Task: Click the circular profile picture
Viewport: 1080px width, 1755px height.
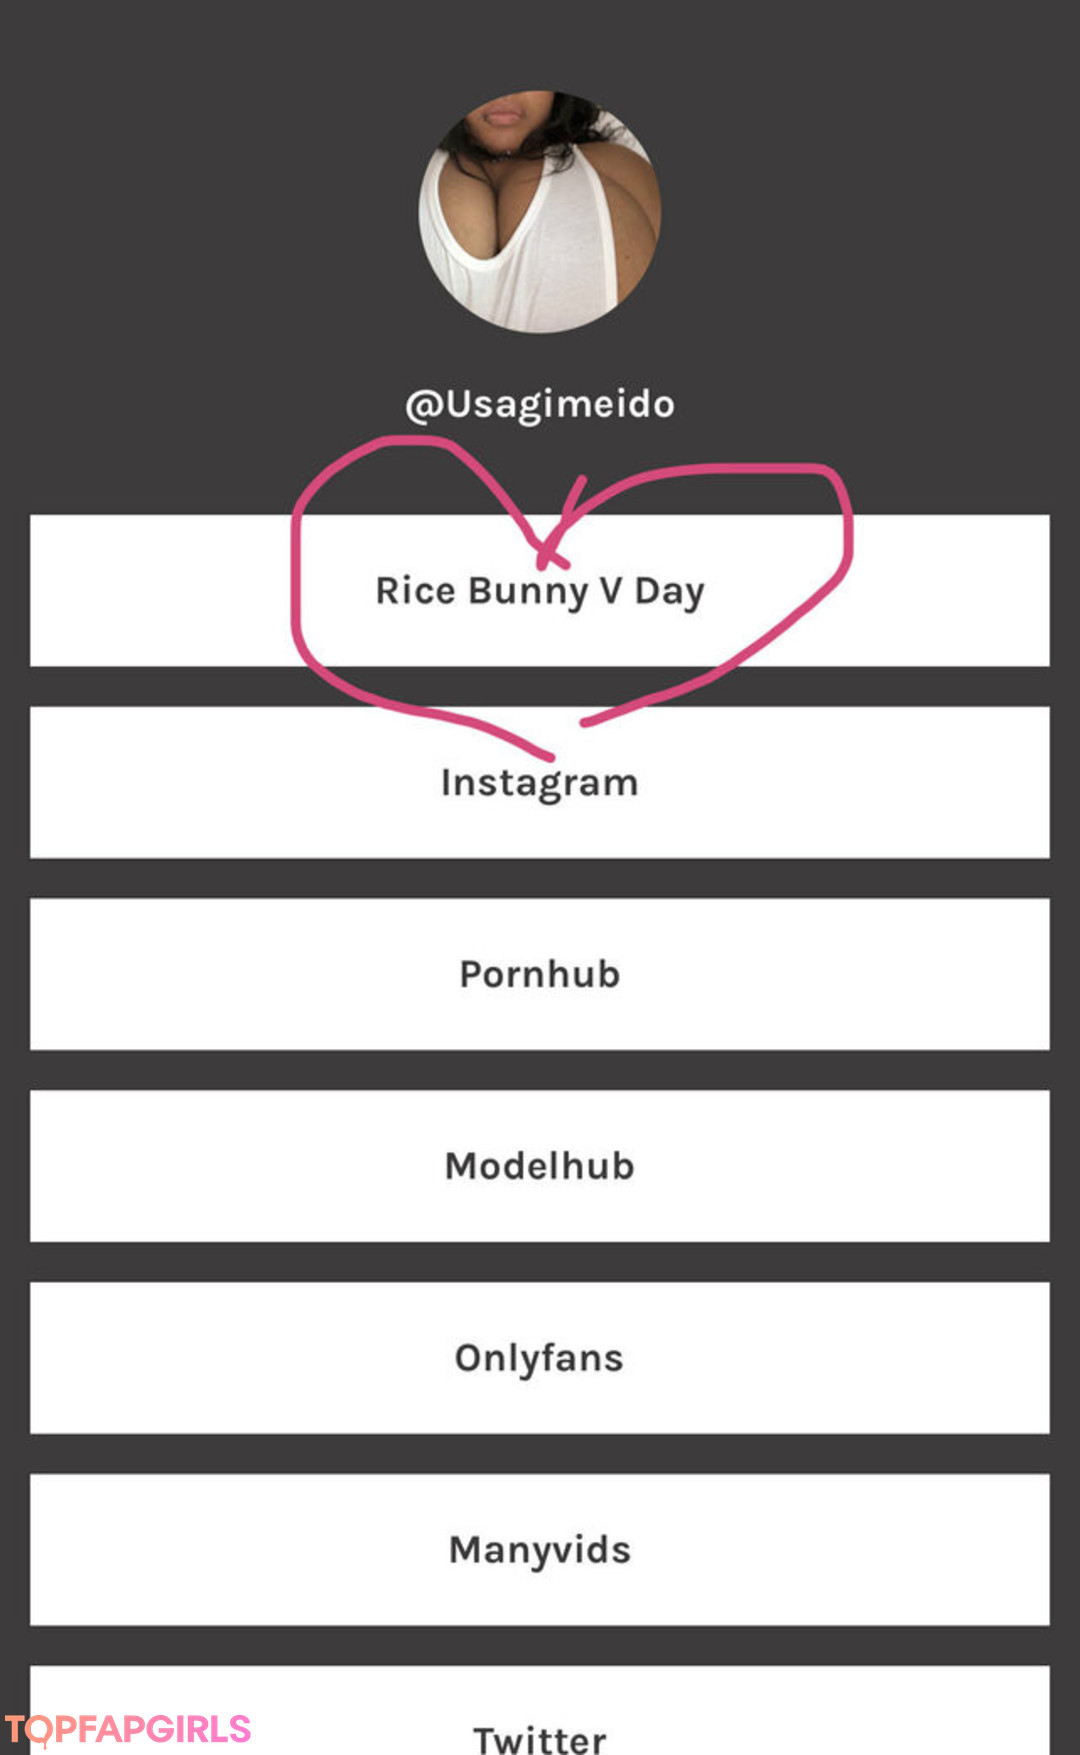Action: pyautogui.click(x=540, y=212)
